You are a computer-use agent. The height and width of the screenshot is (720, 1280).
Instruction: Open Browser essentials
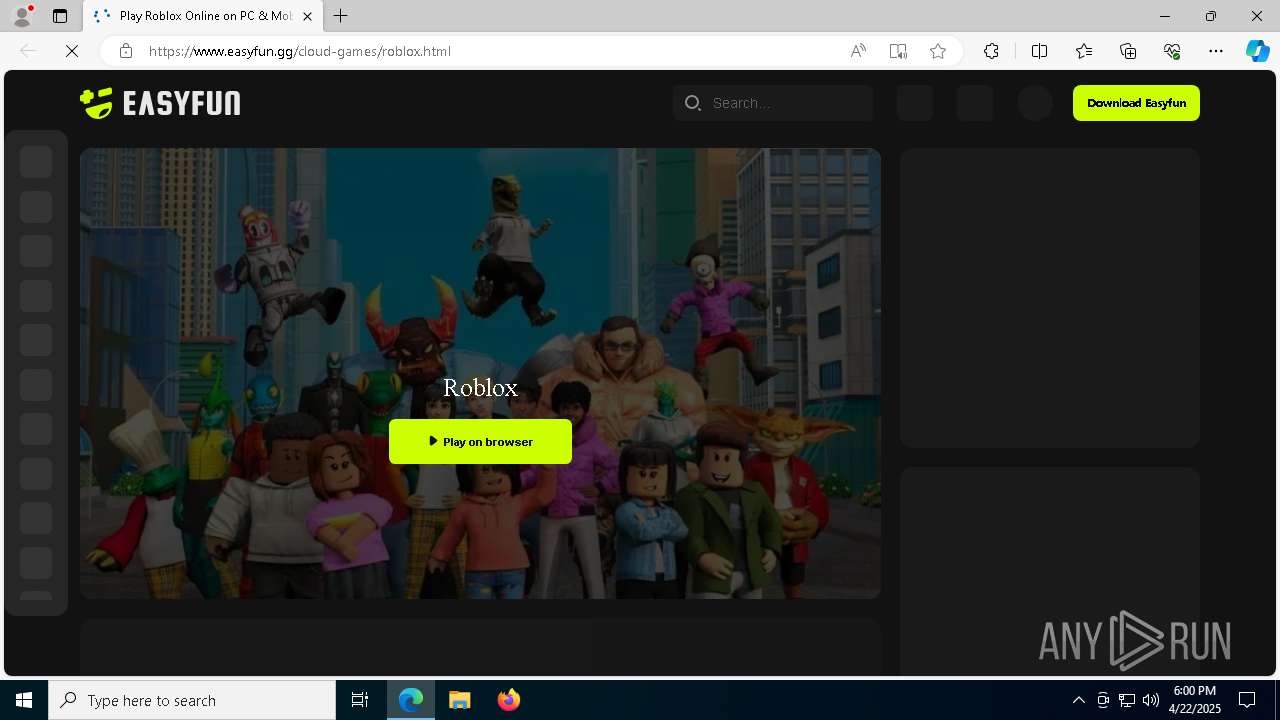pyautogui.click(x=1172, y=51)
